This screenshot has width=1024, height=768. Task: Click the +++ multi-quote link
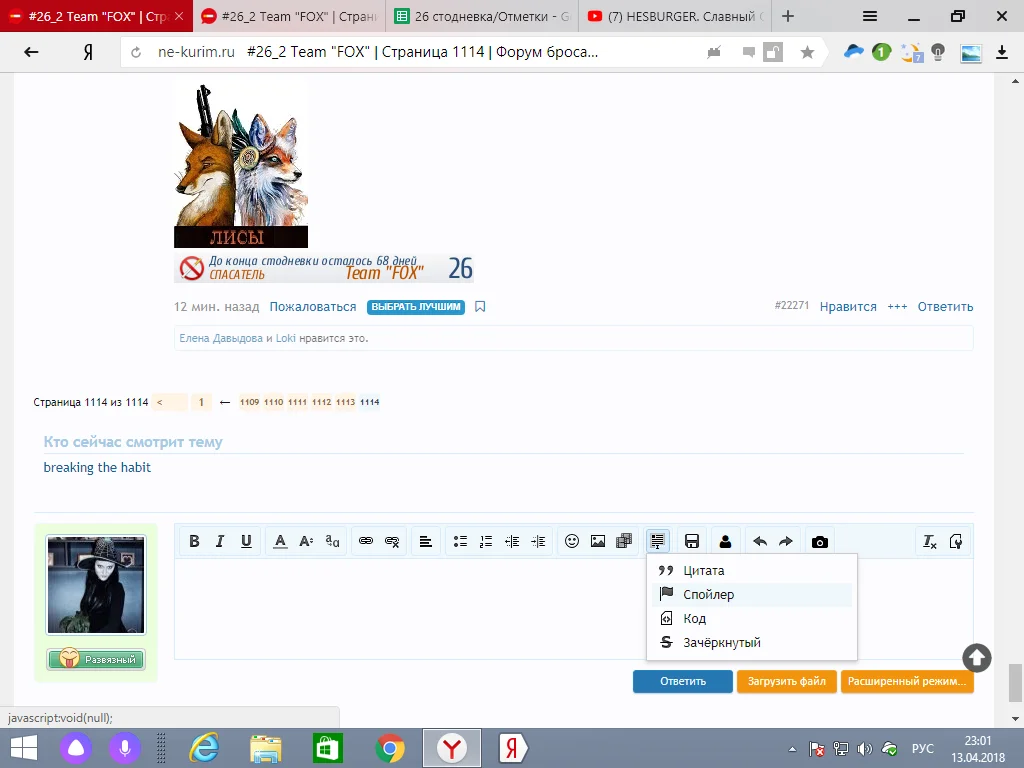[897, 307]
